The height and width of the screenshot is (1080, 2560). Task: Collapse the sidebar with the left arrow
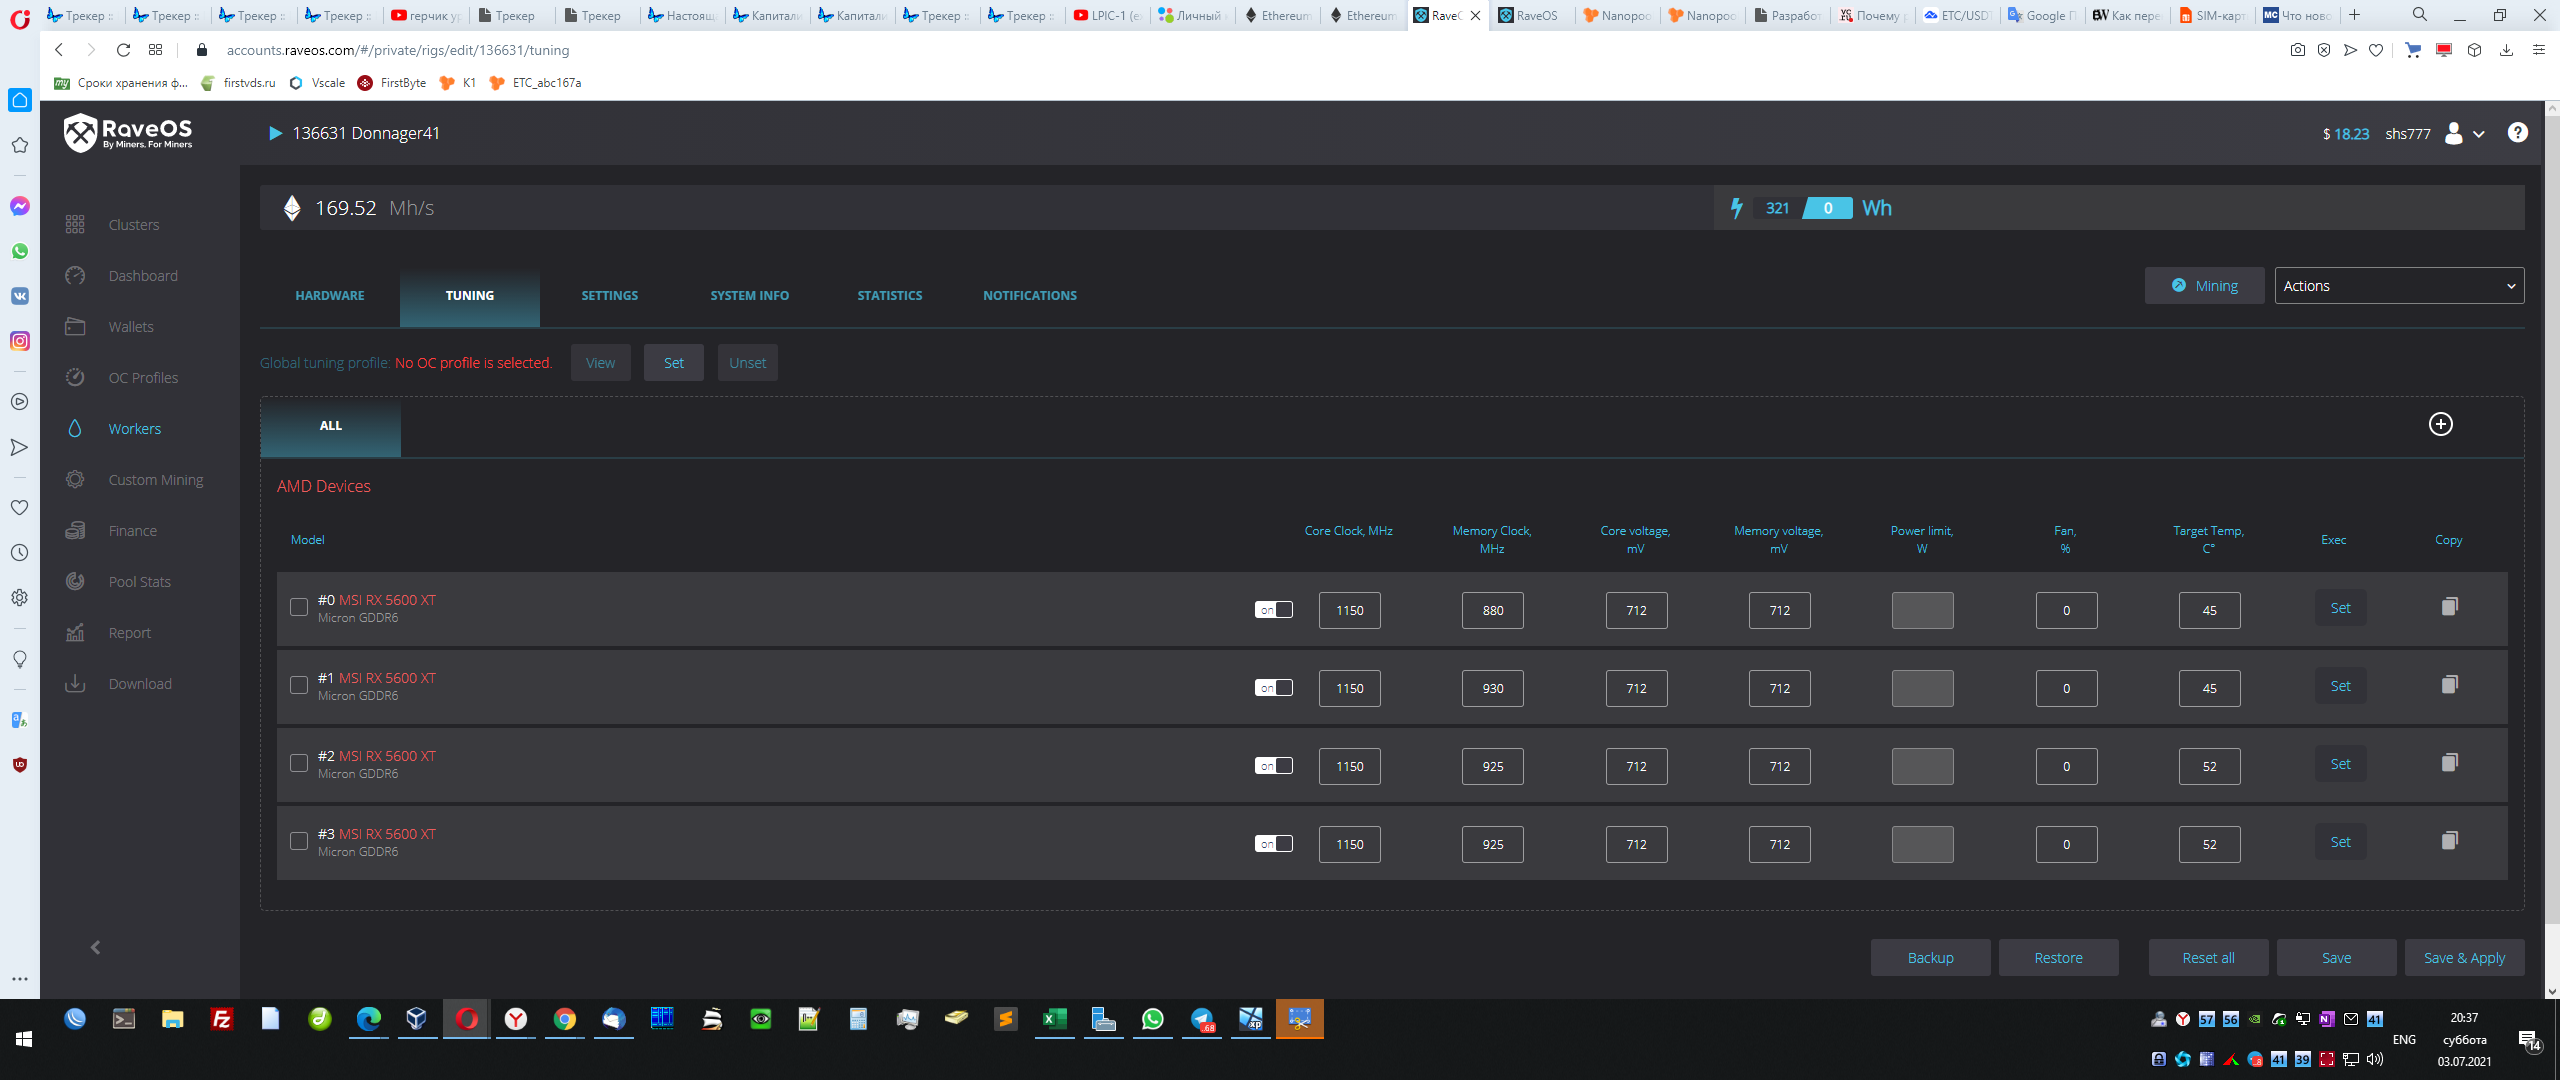tap(96, 948)
